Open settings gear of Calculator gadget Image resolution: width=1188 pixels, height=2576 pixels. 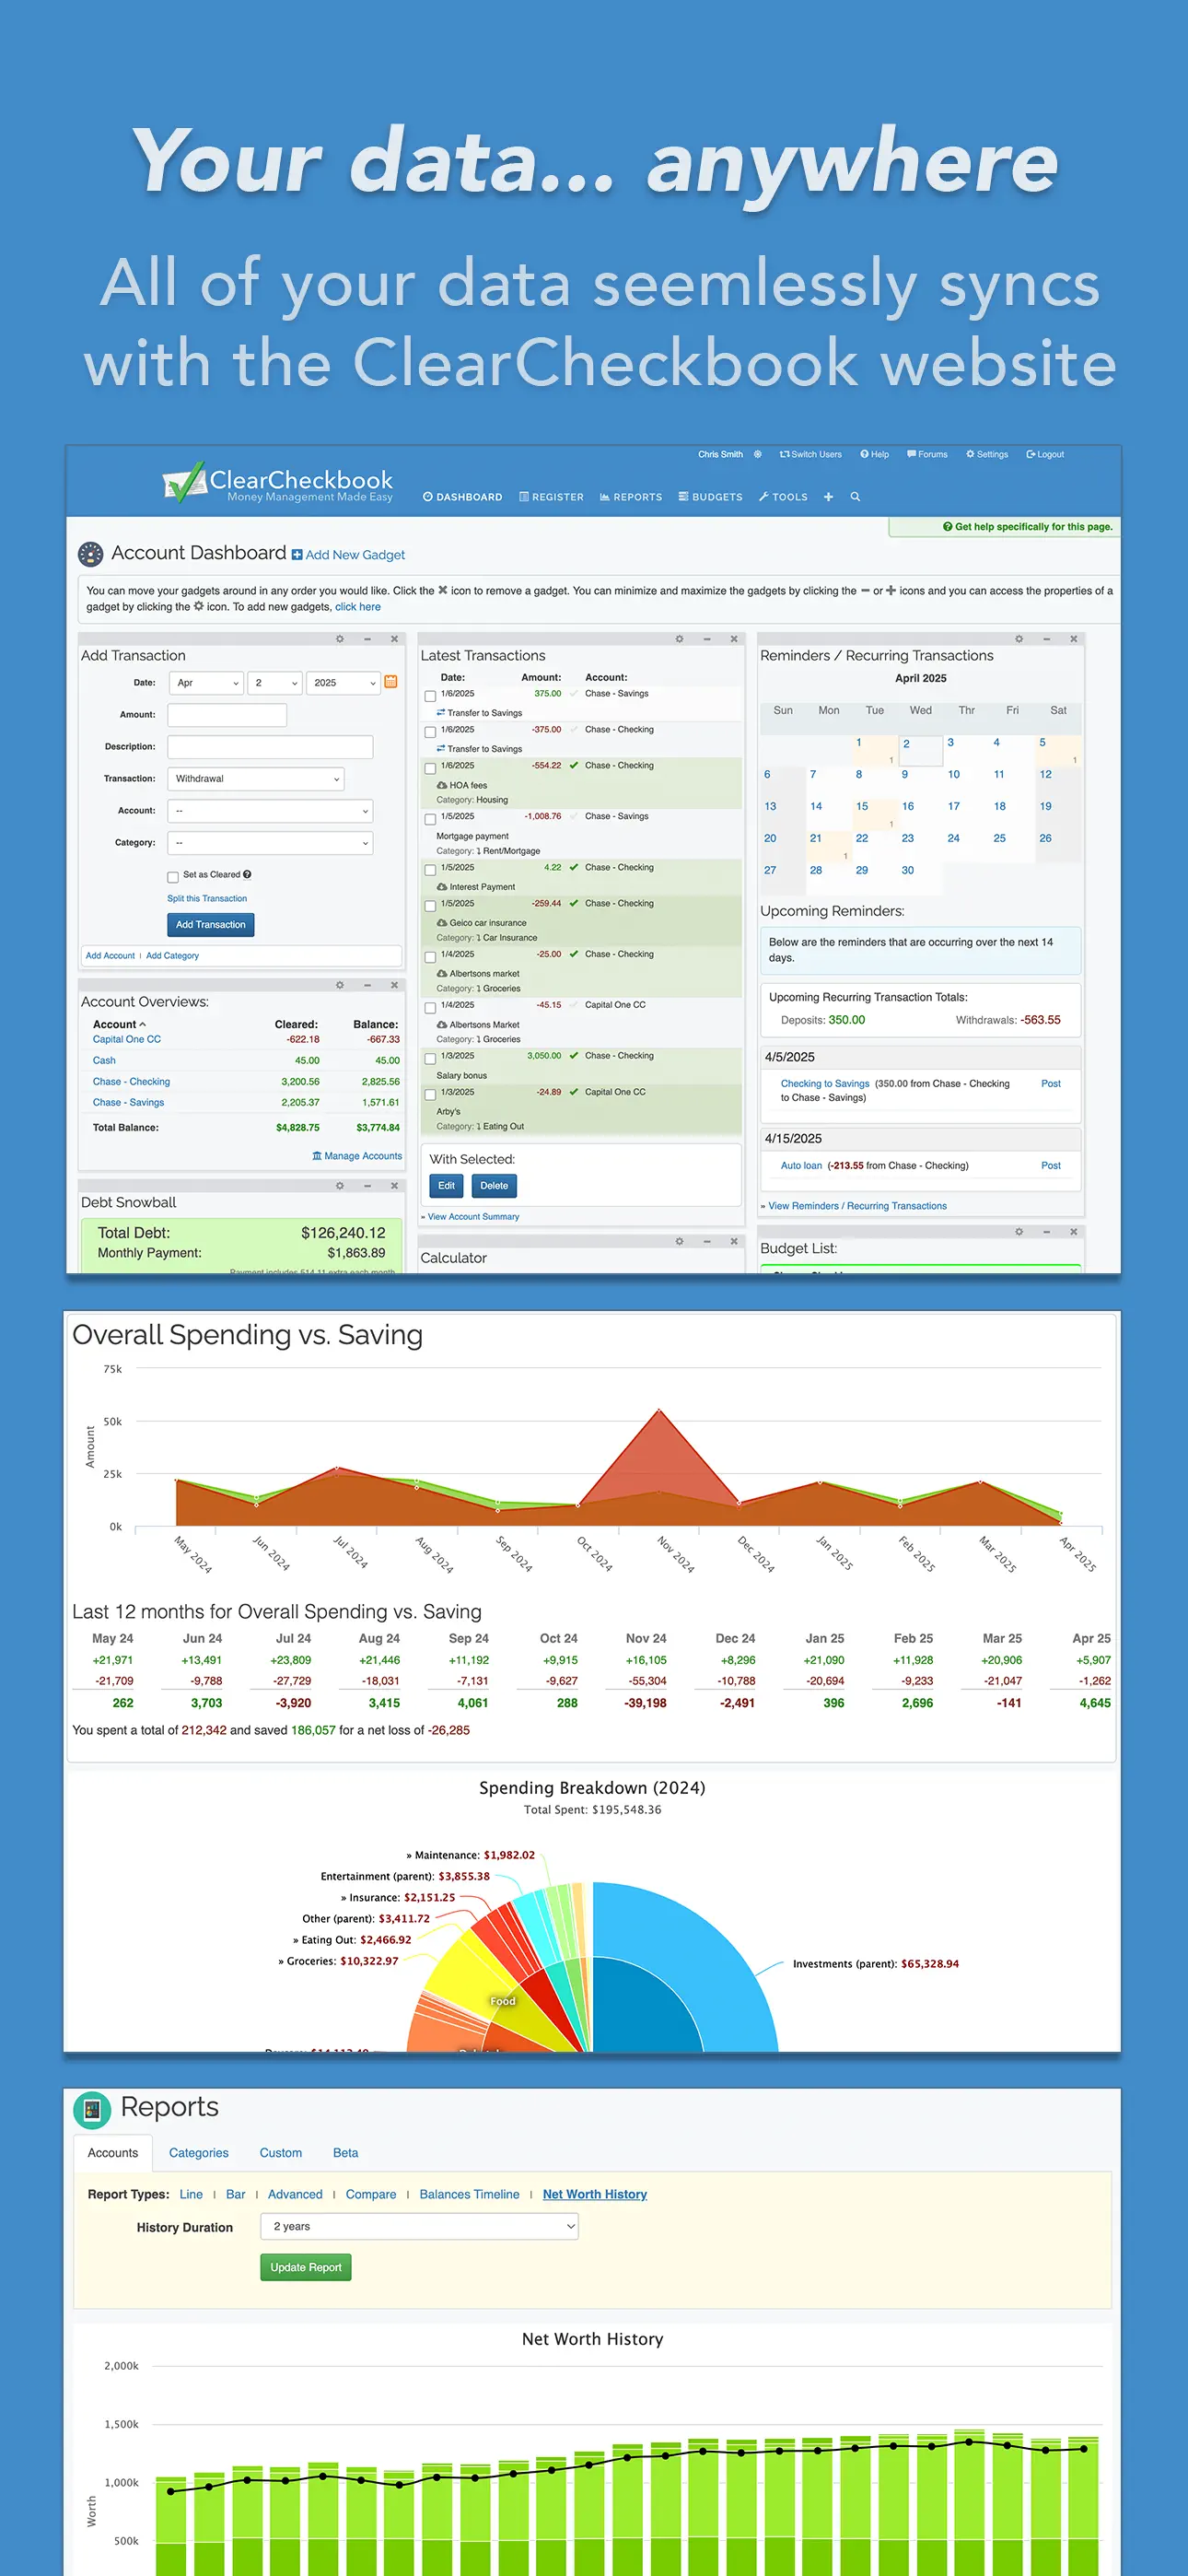tap(679, 1241)
